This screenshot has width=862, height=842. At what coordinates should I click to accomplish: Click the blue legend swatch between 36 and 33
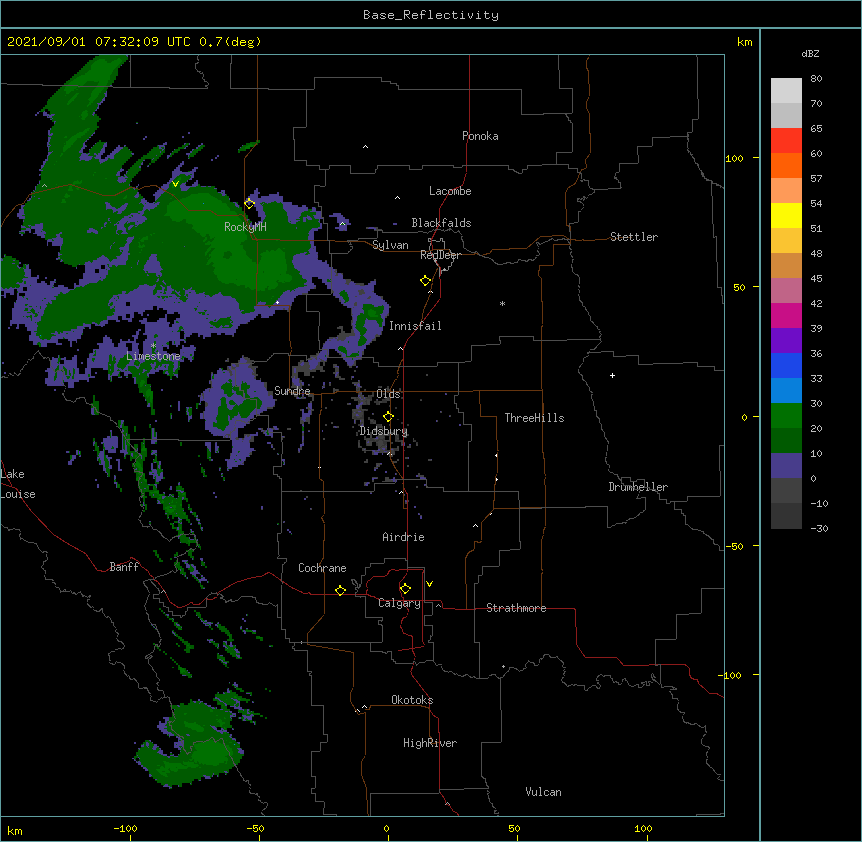point(786,365)
